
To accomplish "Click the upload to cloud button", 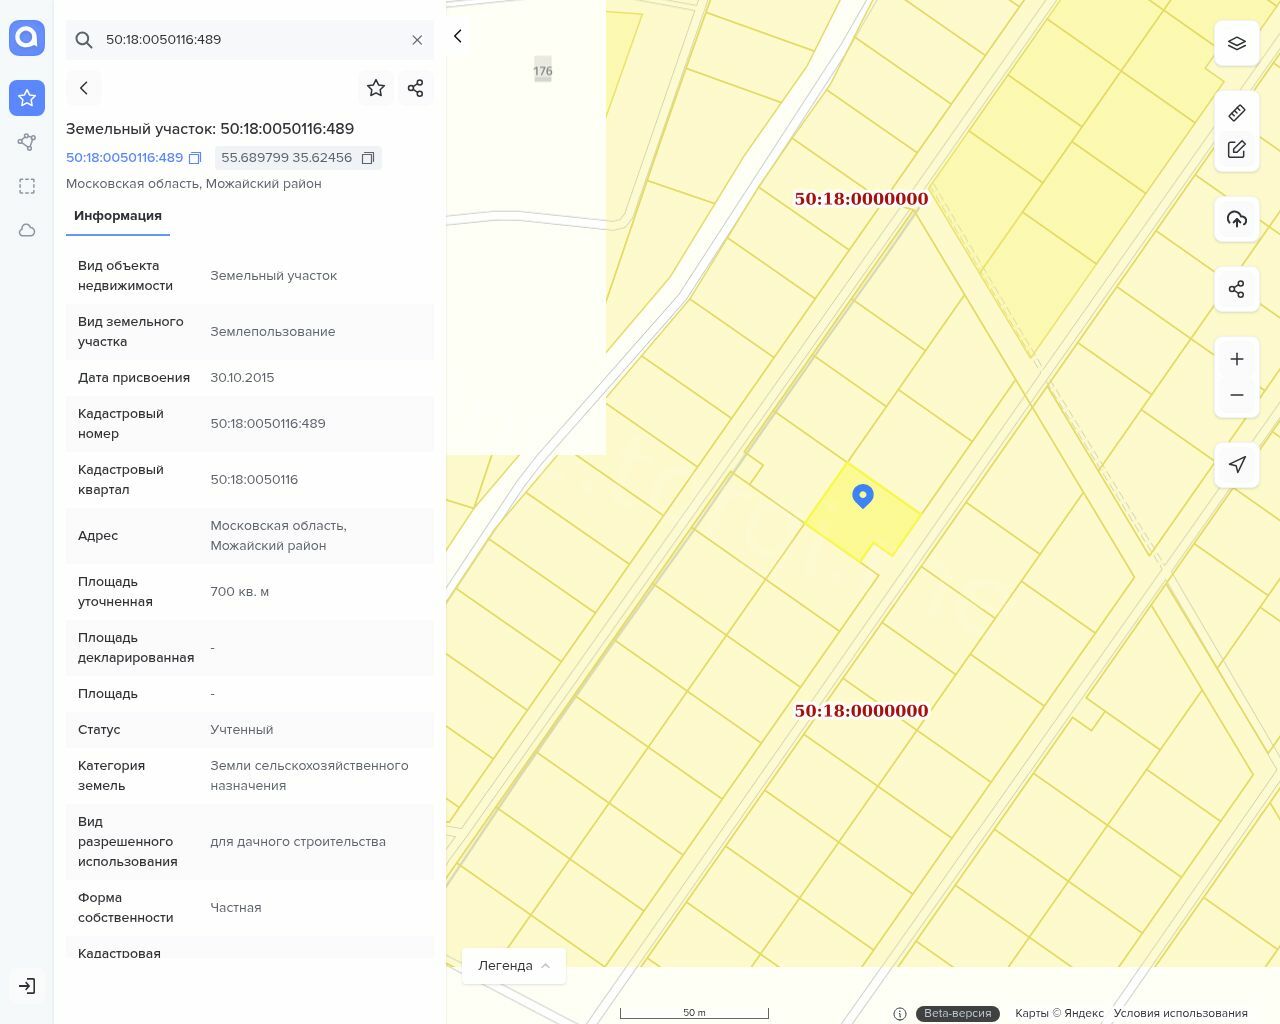I will tap(1237, 219).
